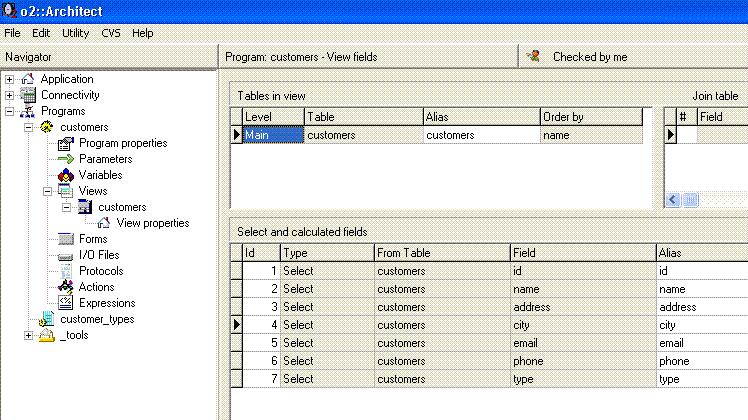Click the View properties house icon
The height and width of the screenshot is (420, 748).
[x=104, y=223]
